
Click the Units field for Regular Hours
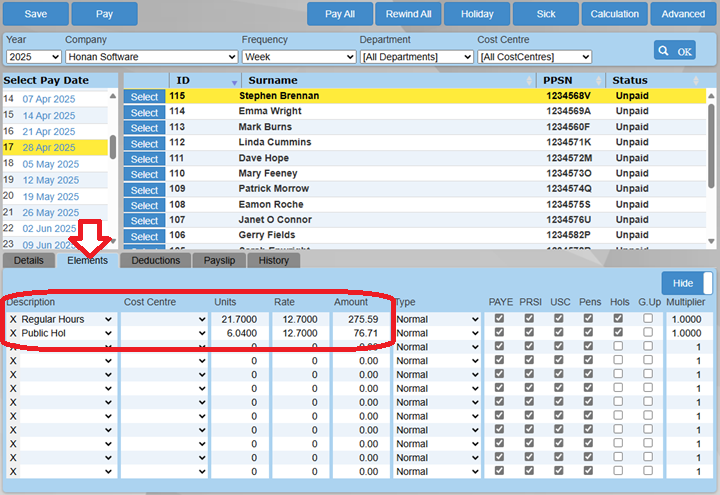[x=239, y=319]
